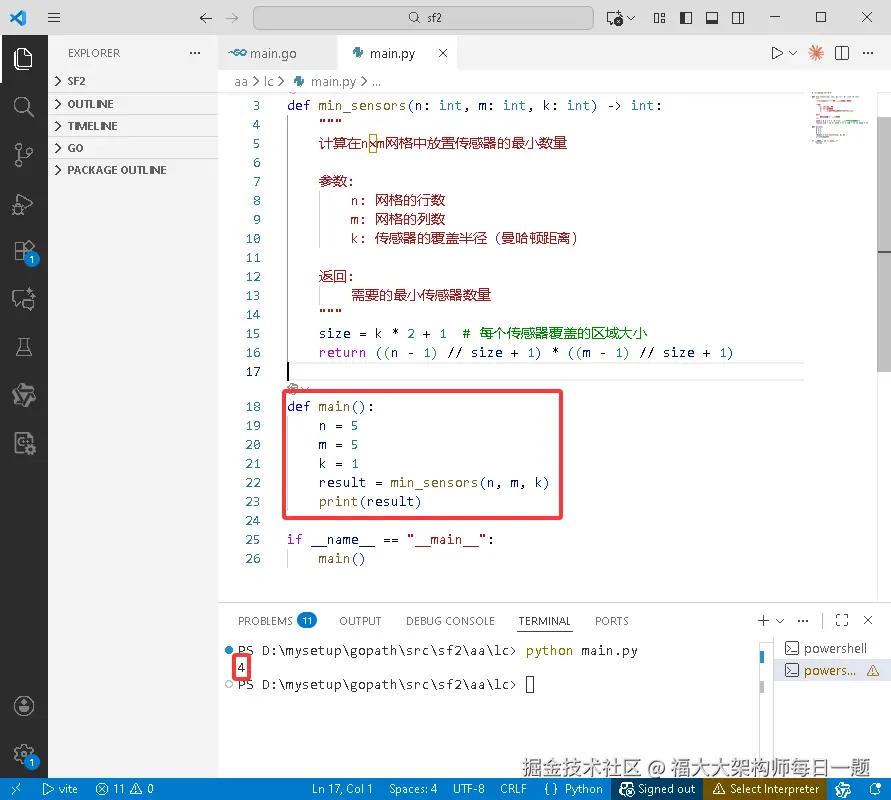Open the hamburger application menu
Image resolution: width=891 pixels, height=800 pixels.
click(x=54, y=18)
